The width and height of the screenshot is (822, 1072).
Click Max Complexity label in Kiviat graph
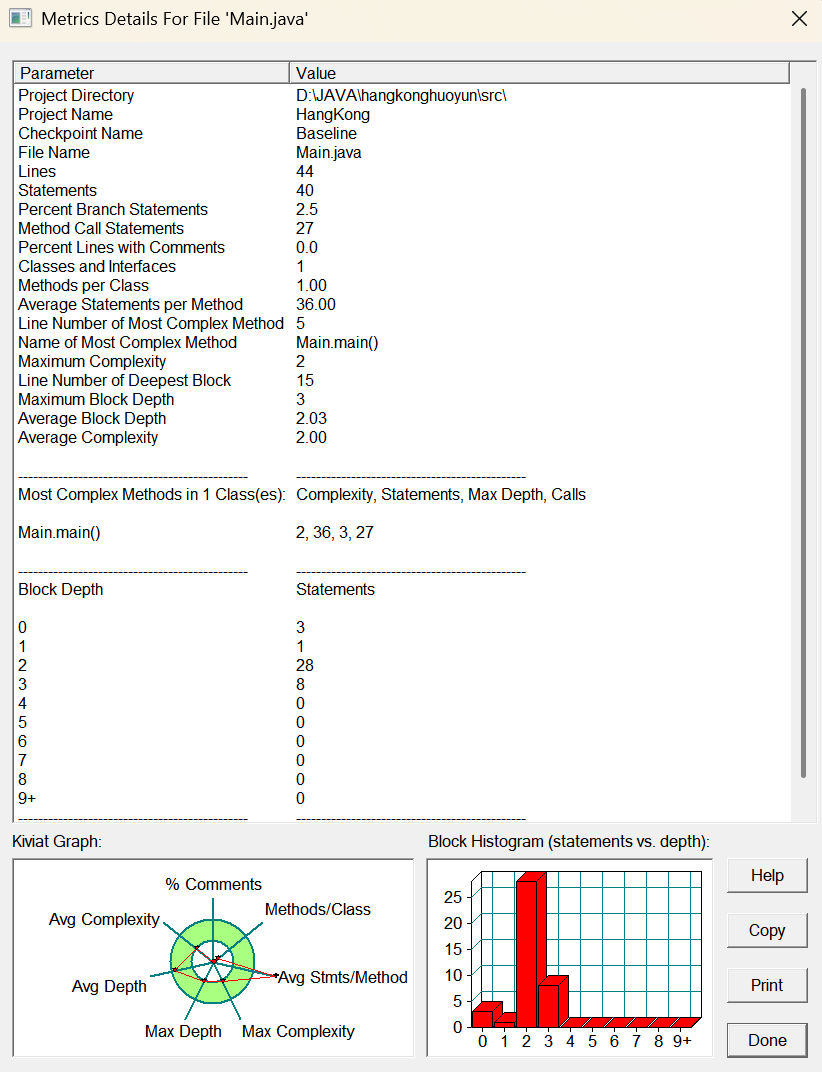(x=298, y=1032)
